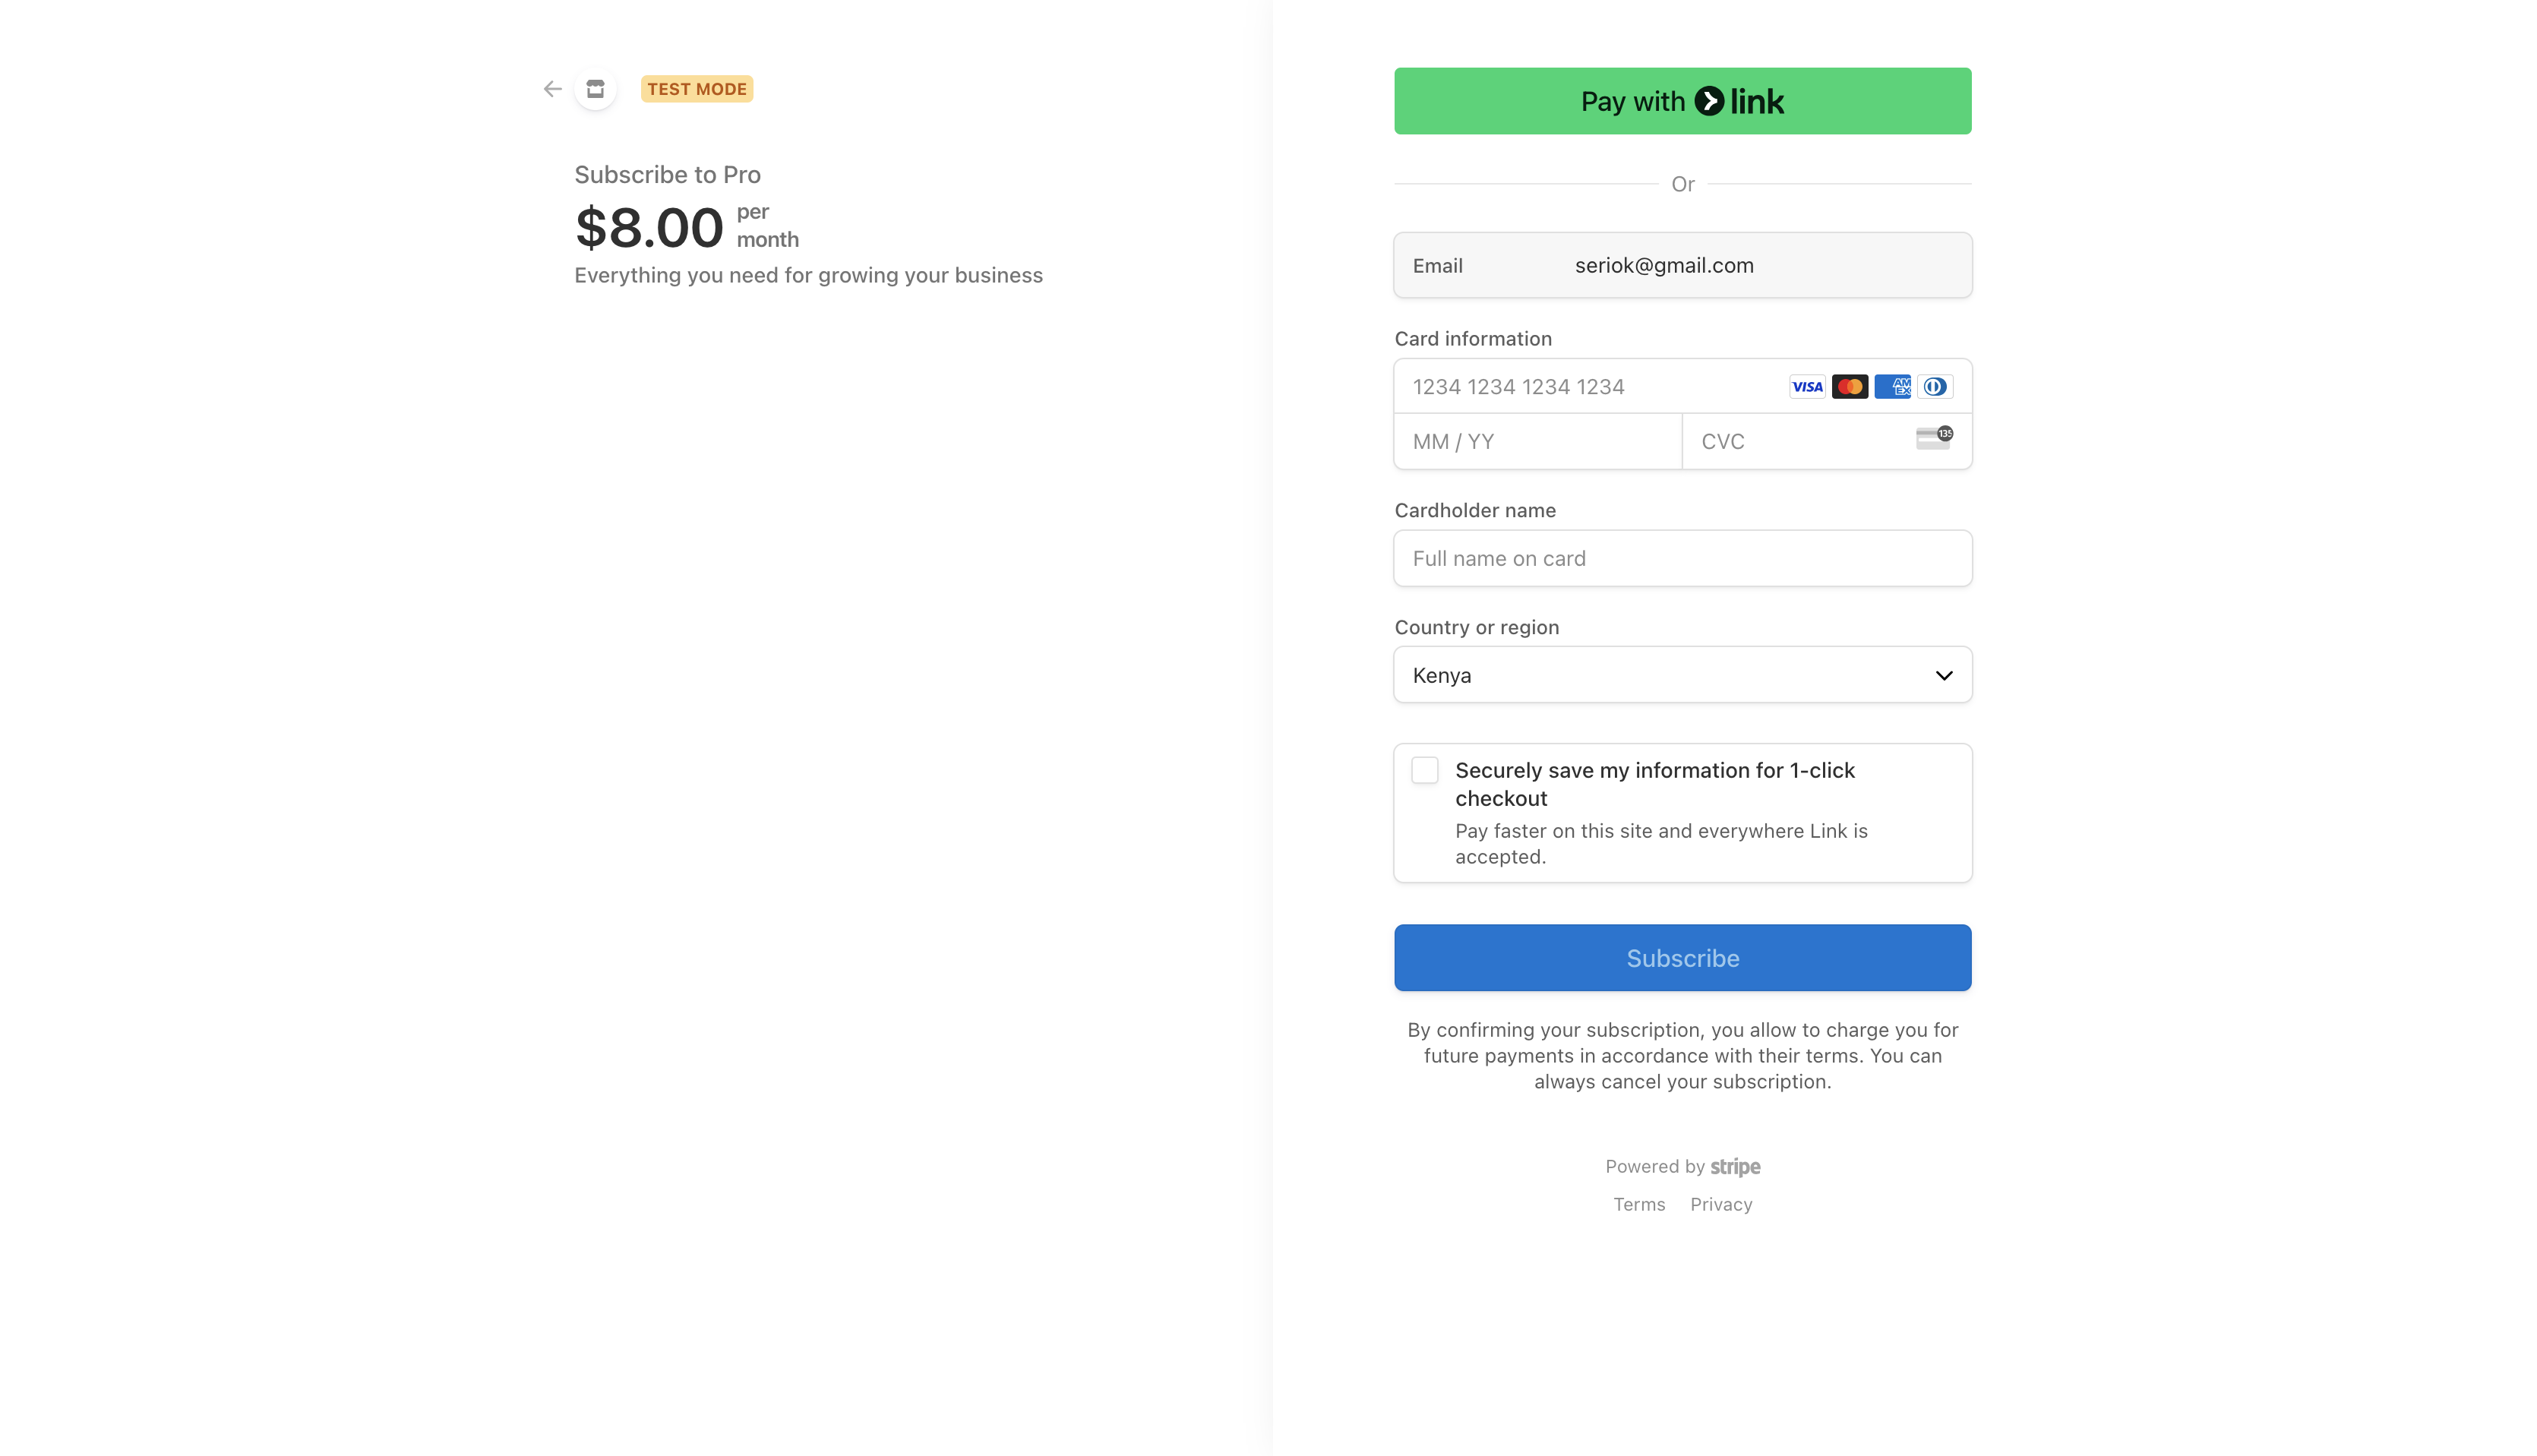2537x1456 pixels.
Task: Click the American Express card icon
Action: click(x=1892, y=387)
